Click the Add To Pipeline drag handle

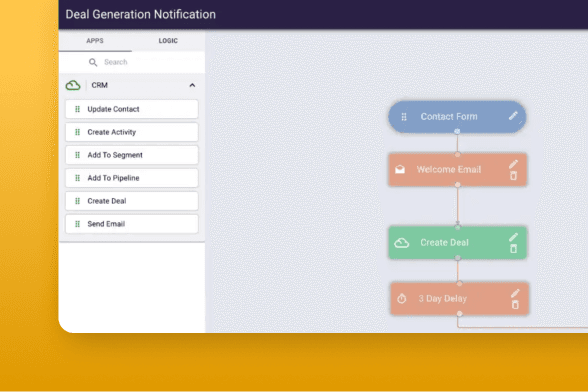coord(77,178)
